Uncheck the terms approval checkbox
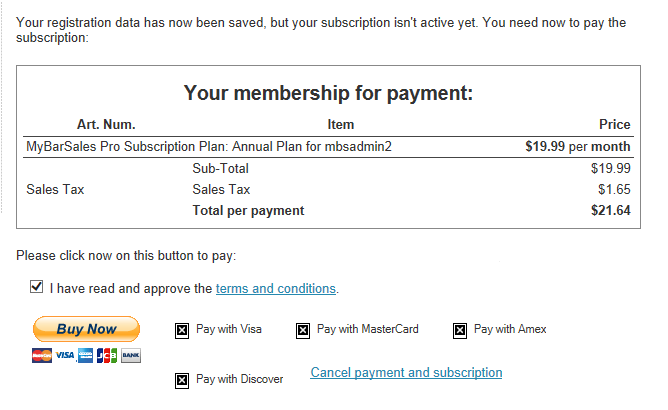Viewport: 668px width, 410px height. point(37,287)
